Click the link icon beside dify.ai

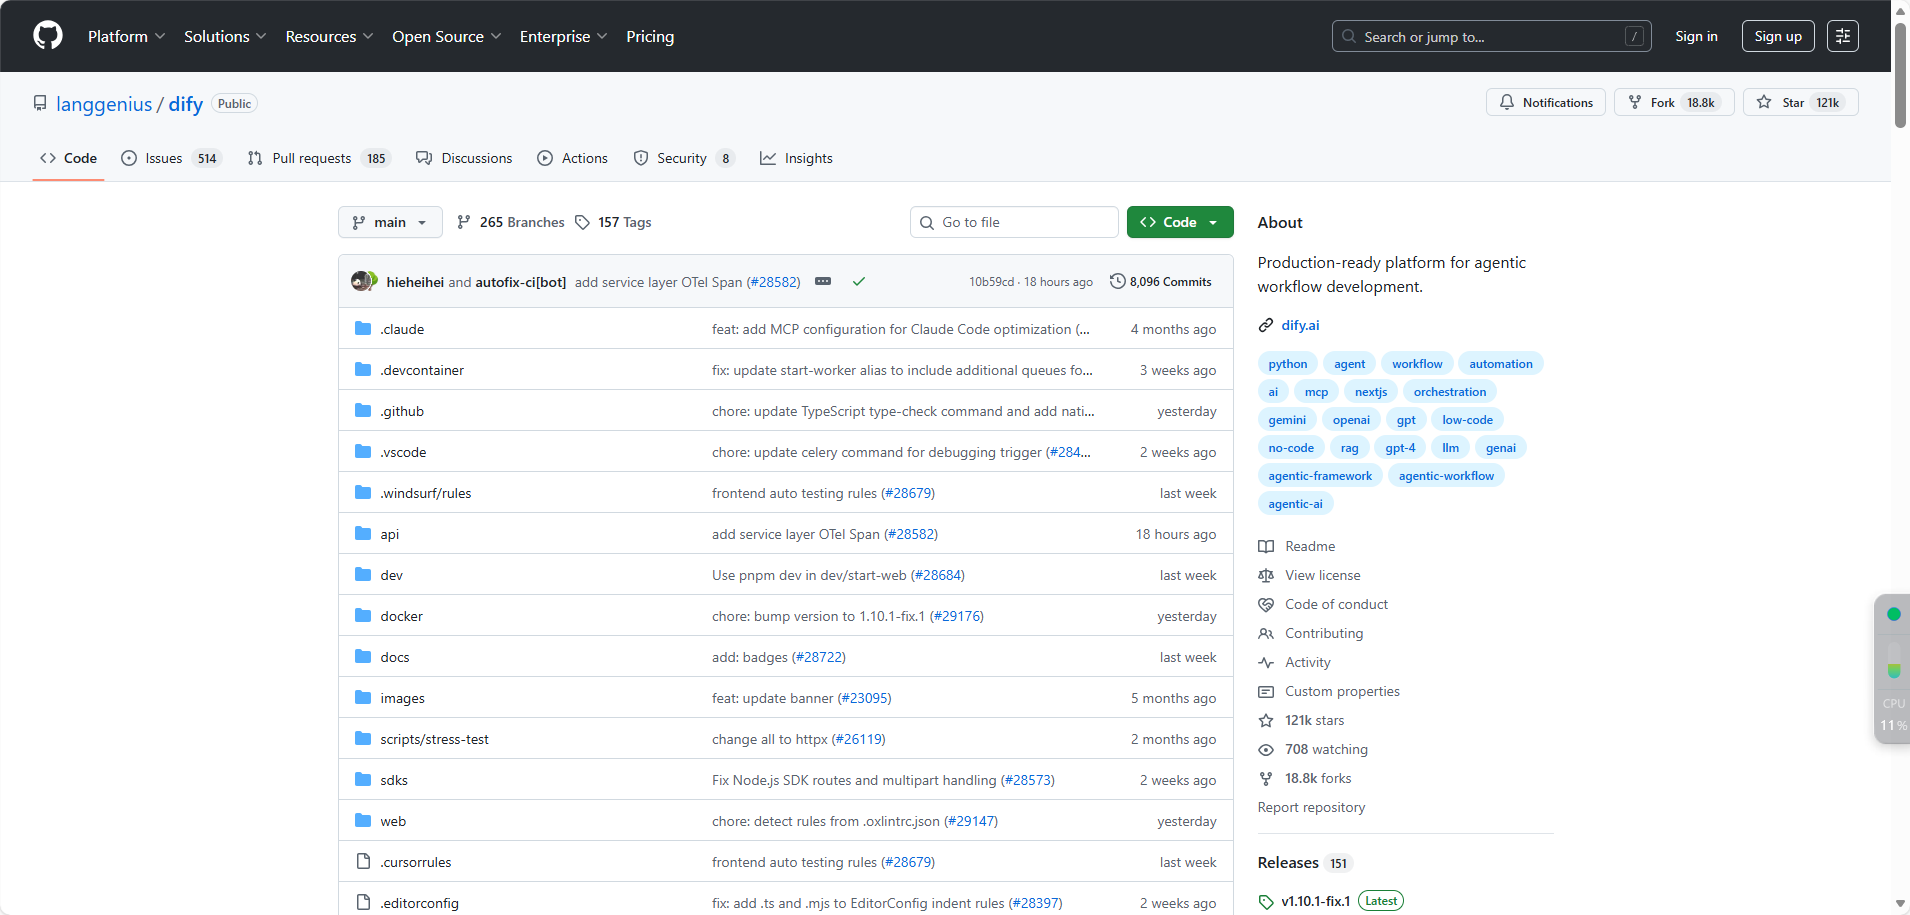[x=1266, y=325]
